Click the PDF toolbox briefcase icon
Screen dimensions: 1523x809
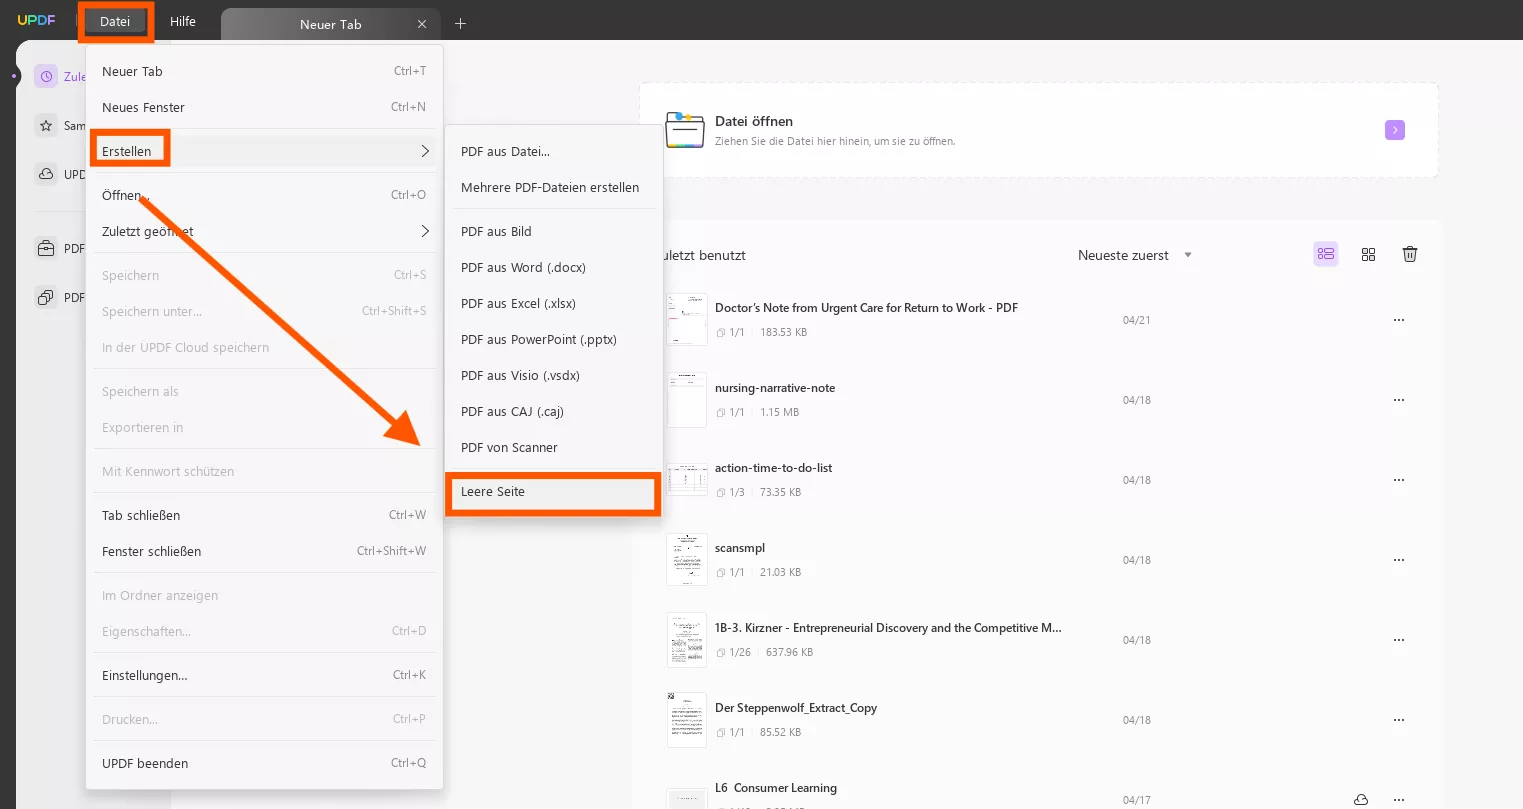pos(46,248)
